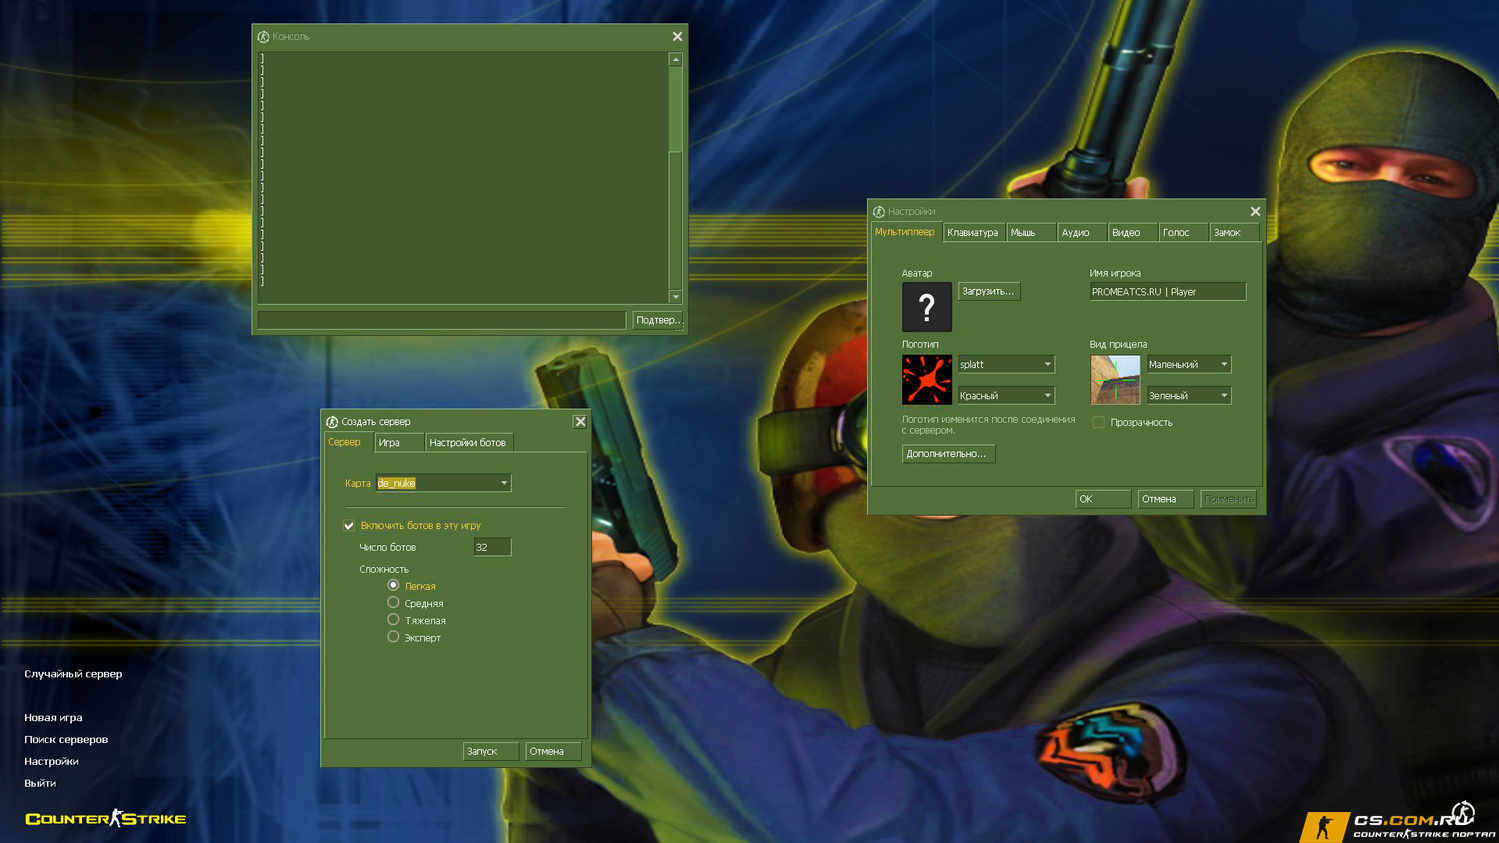Select Легкая difficulty radio button
This screenshot has width=1499, height=843.
click(393, 586)
